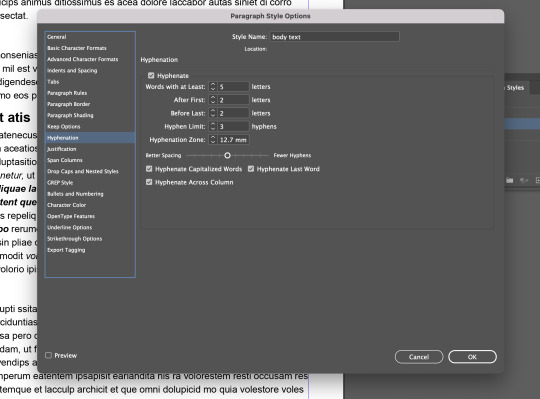Click the Cancel button
This screenshot has height=399, width=540.
[419, 357]
